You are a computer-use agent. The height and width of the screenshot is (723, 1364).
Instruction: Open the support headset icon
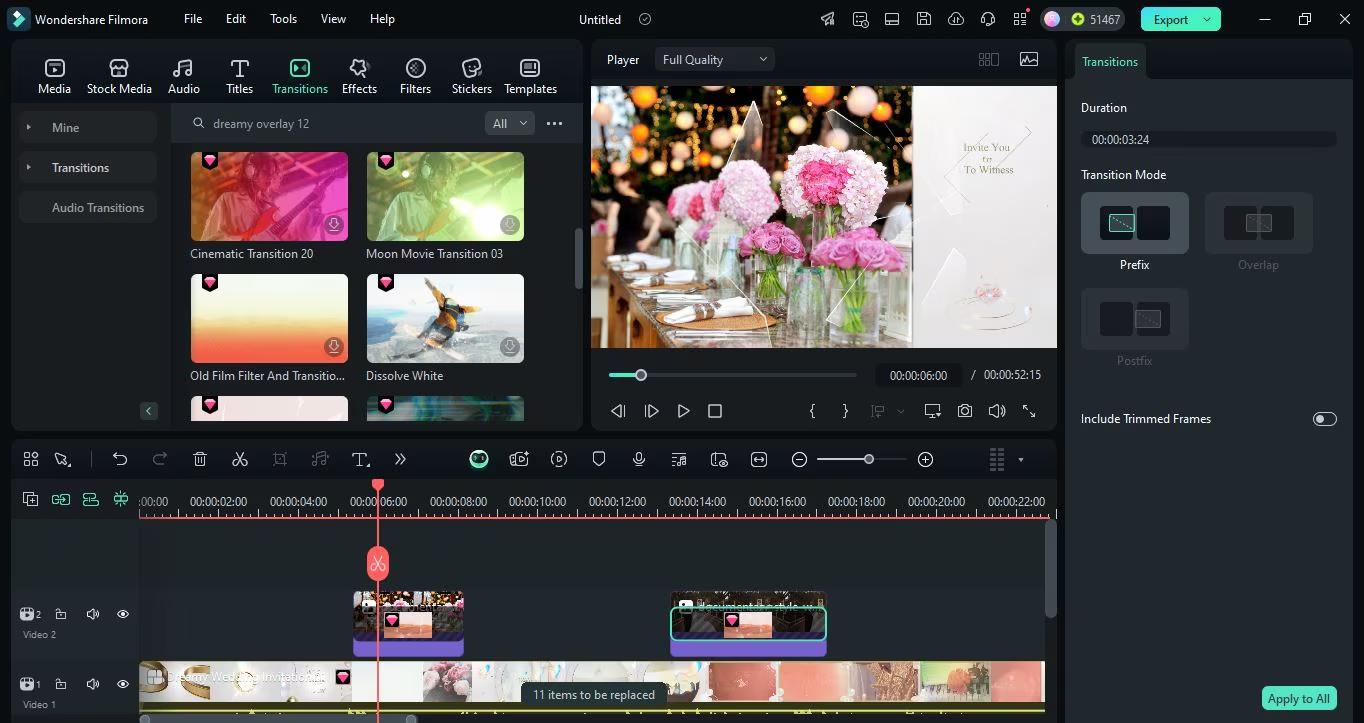point(988,19)
